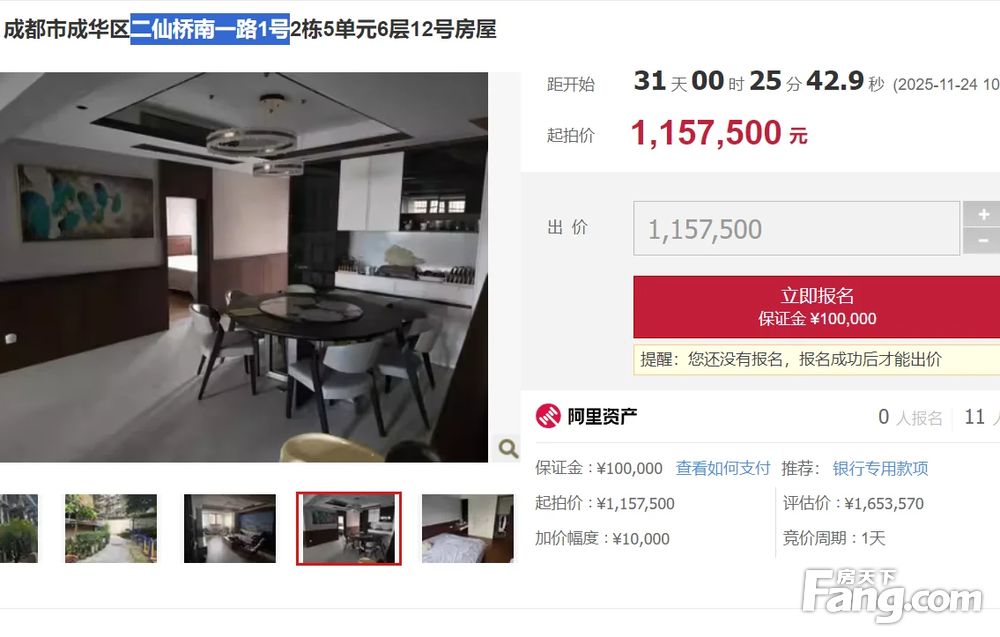This screenshot has height=637, width=1000.
Task: Select the partially visible building exterior thumbnail
Action: pyautogui.click(x=18, y=528)
